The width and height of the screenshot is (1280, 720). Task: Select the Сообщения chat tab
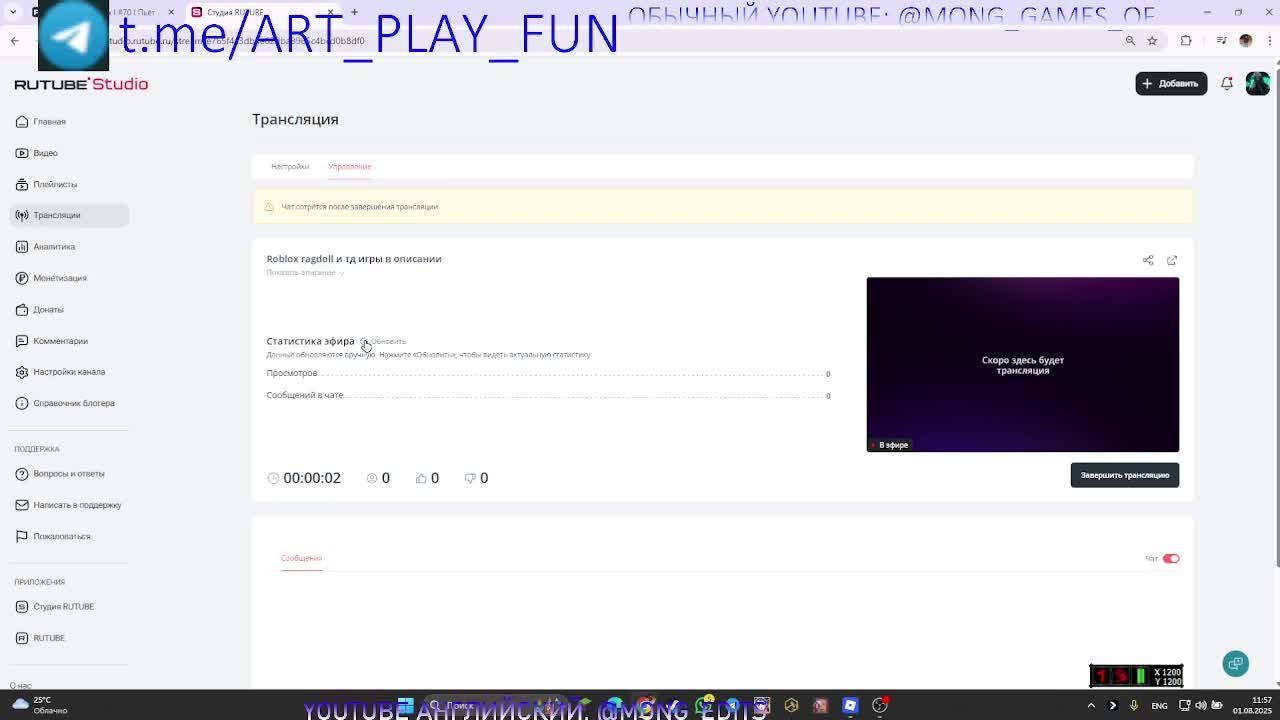pyautogui.click(x=301, y=558)
